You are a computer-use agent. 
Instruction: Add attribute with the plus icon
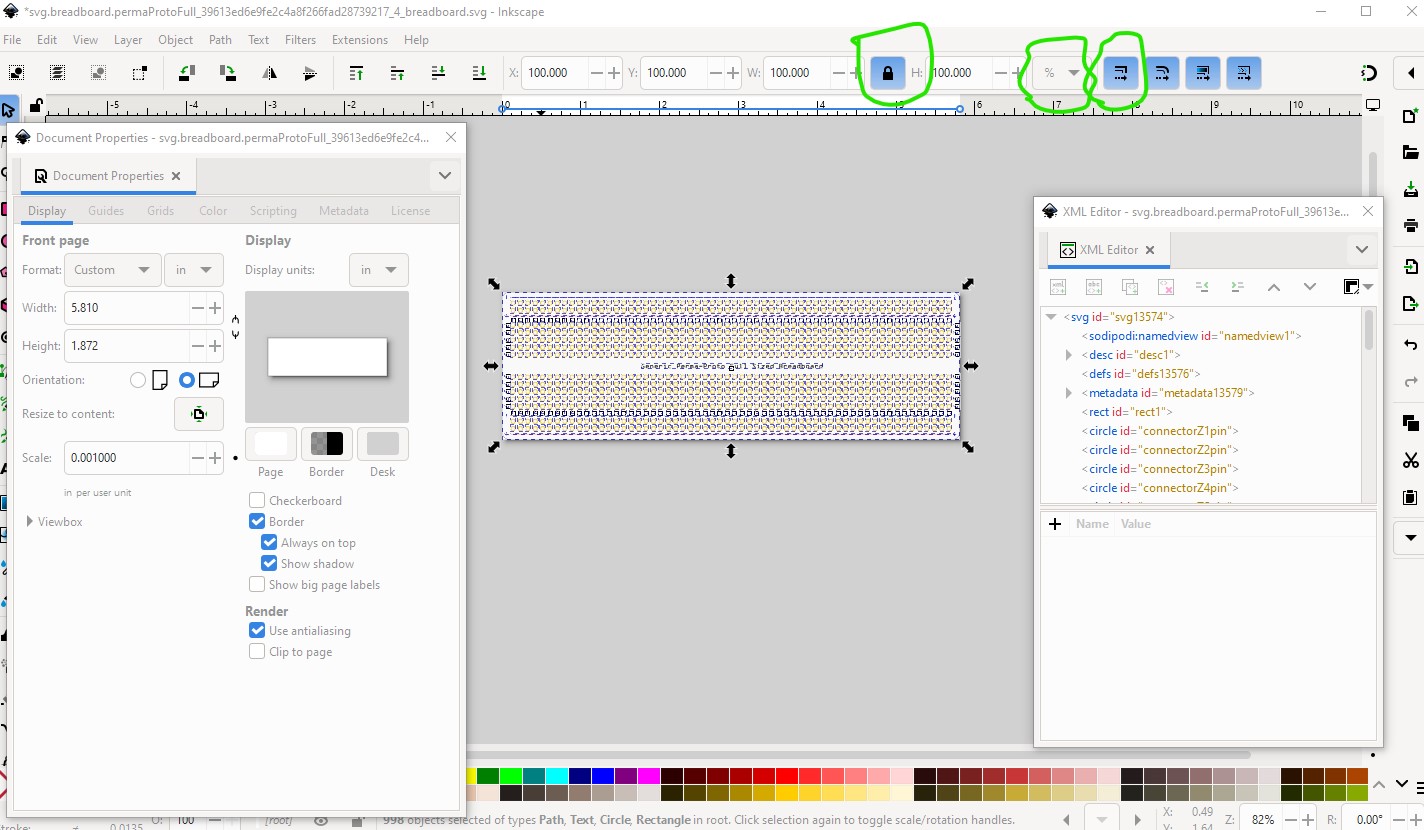point(1055,523)
